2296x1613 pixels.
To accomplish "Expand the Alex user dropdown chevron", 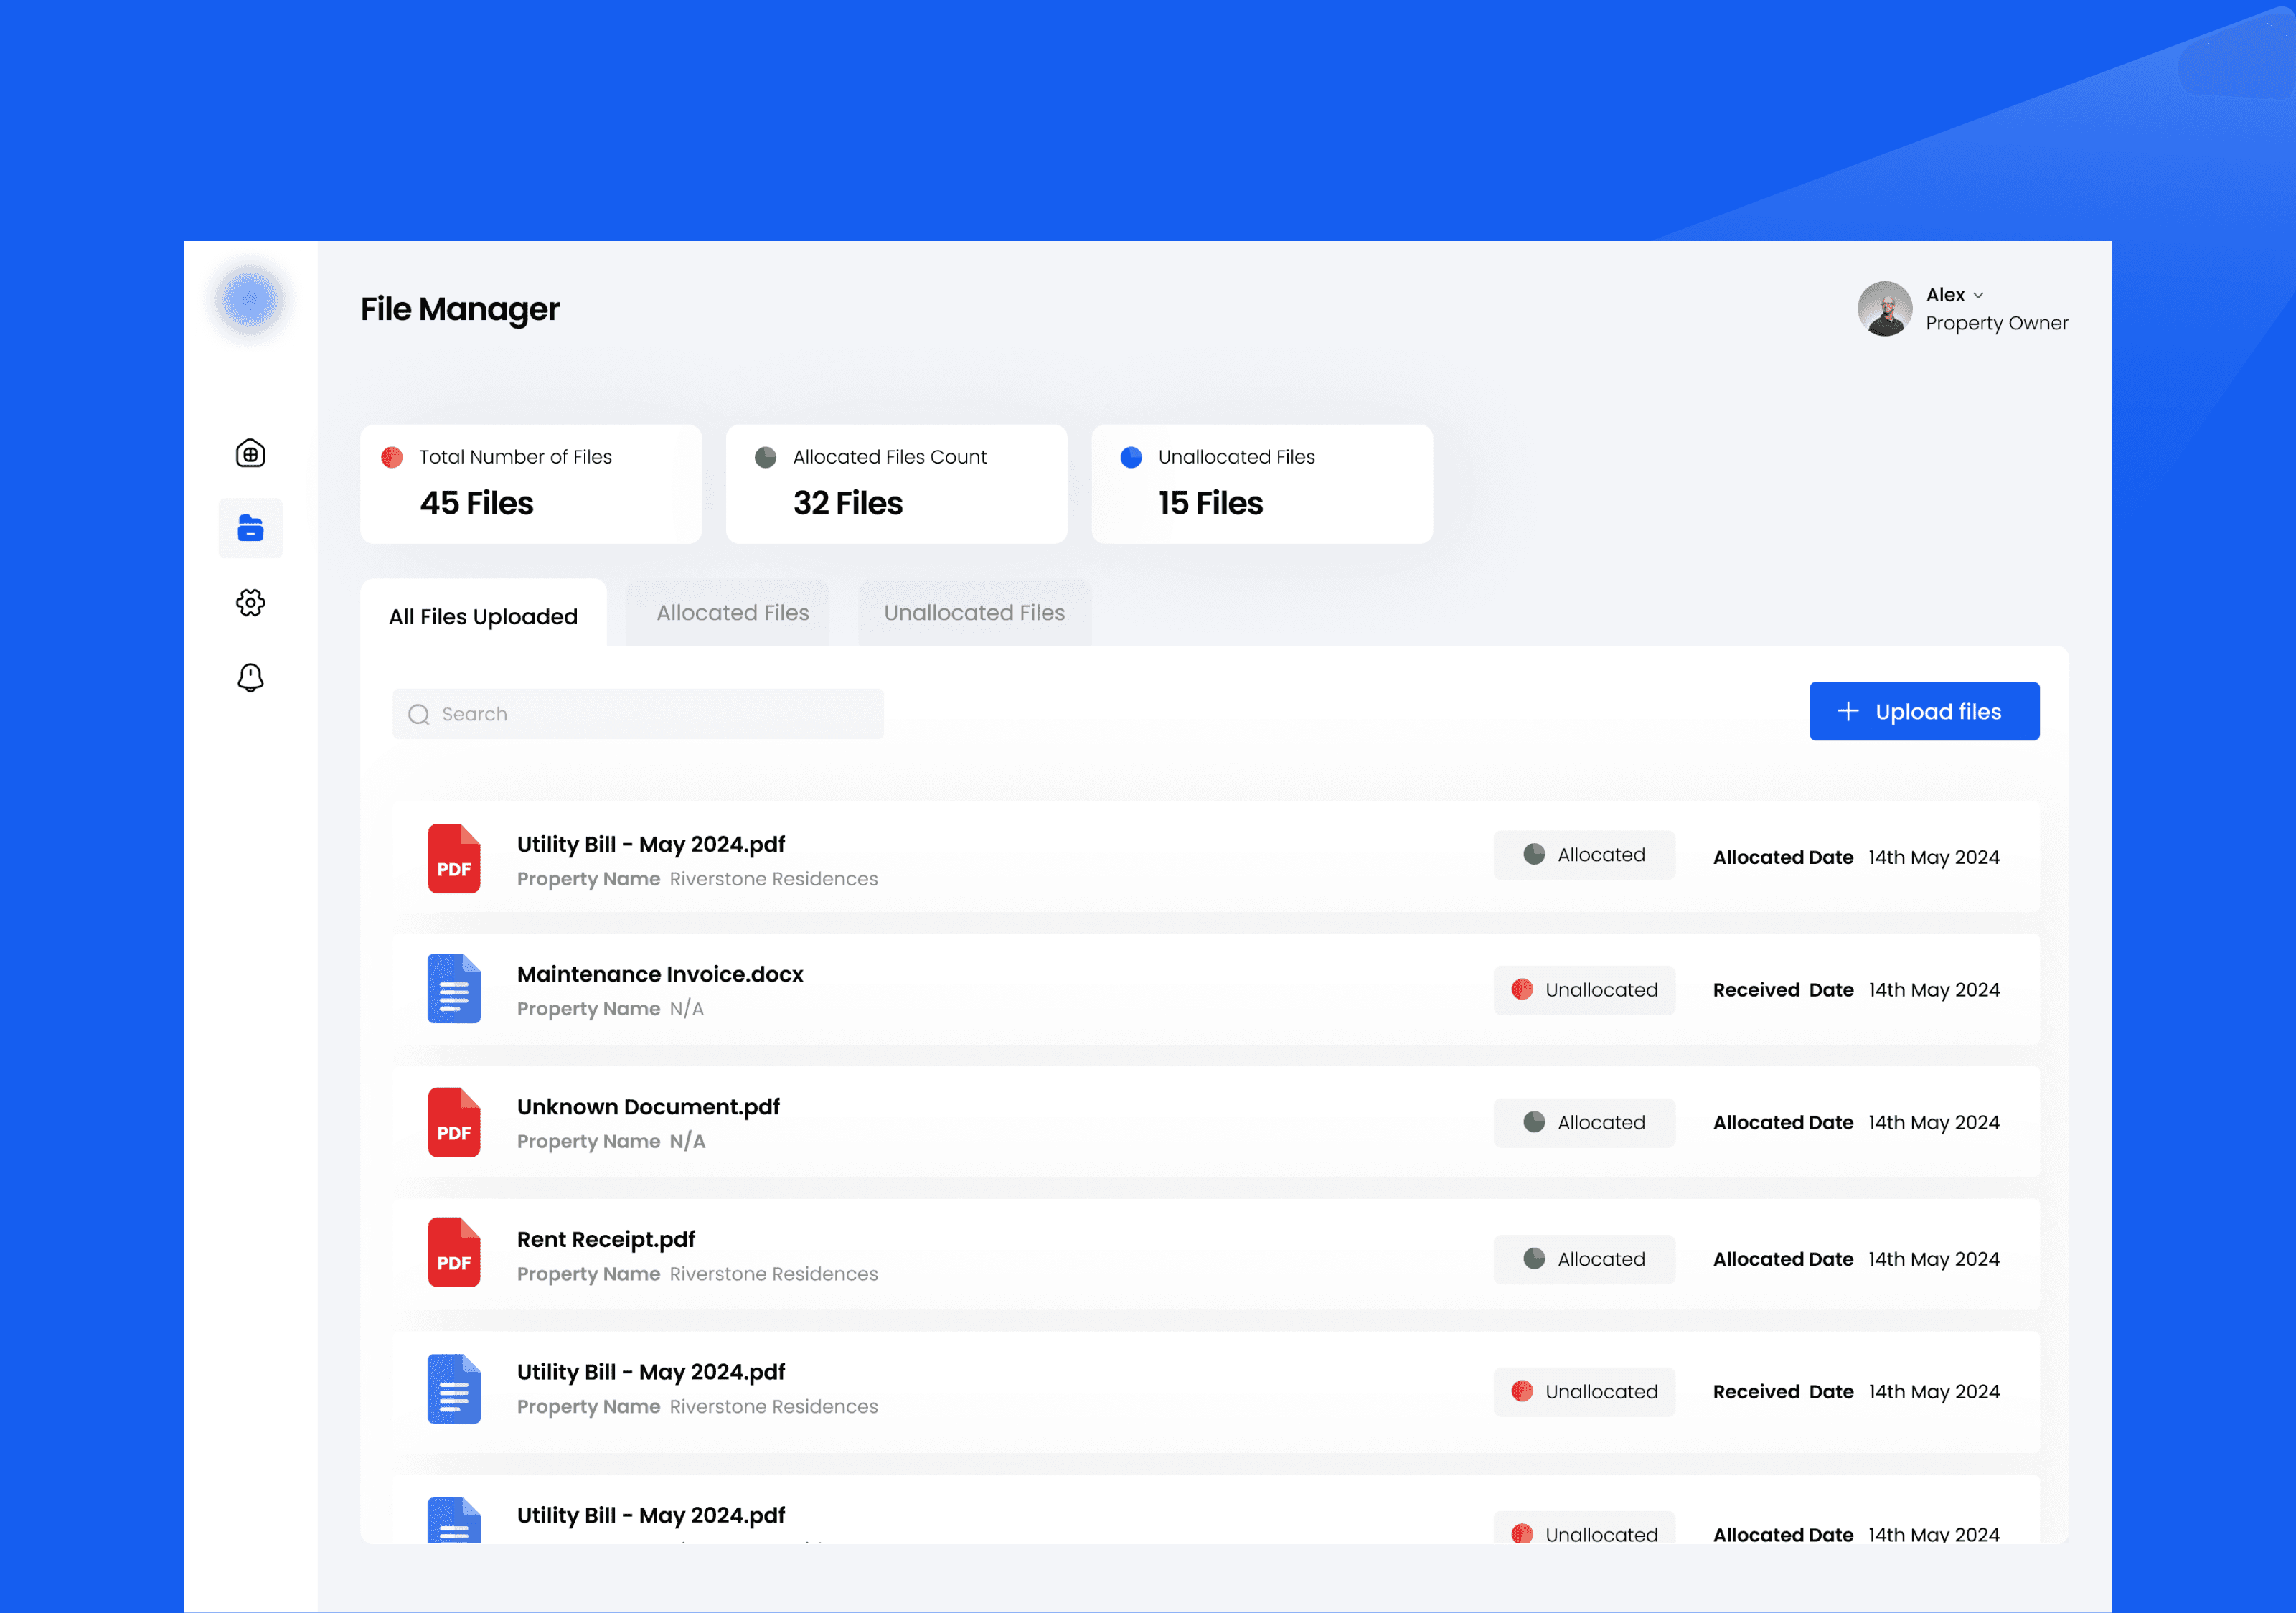I will (x=1978, y=296).
